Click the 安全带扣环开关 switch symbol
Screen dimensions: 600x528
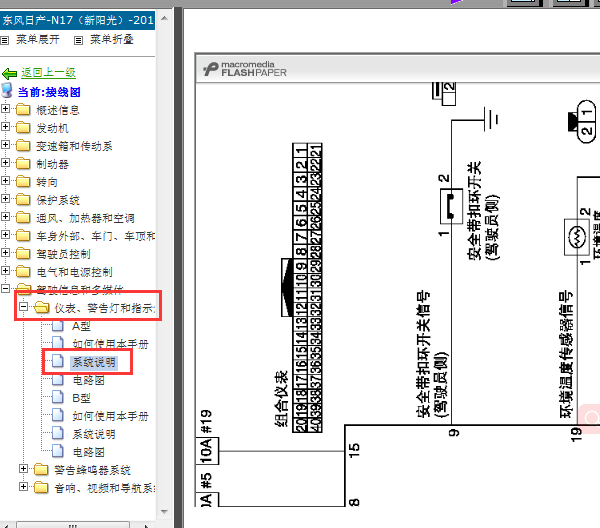pyautogui.click(x=451, y=206)
